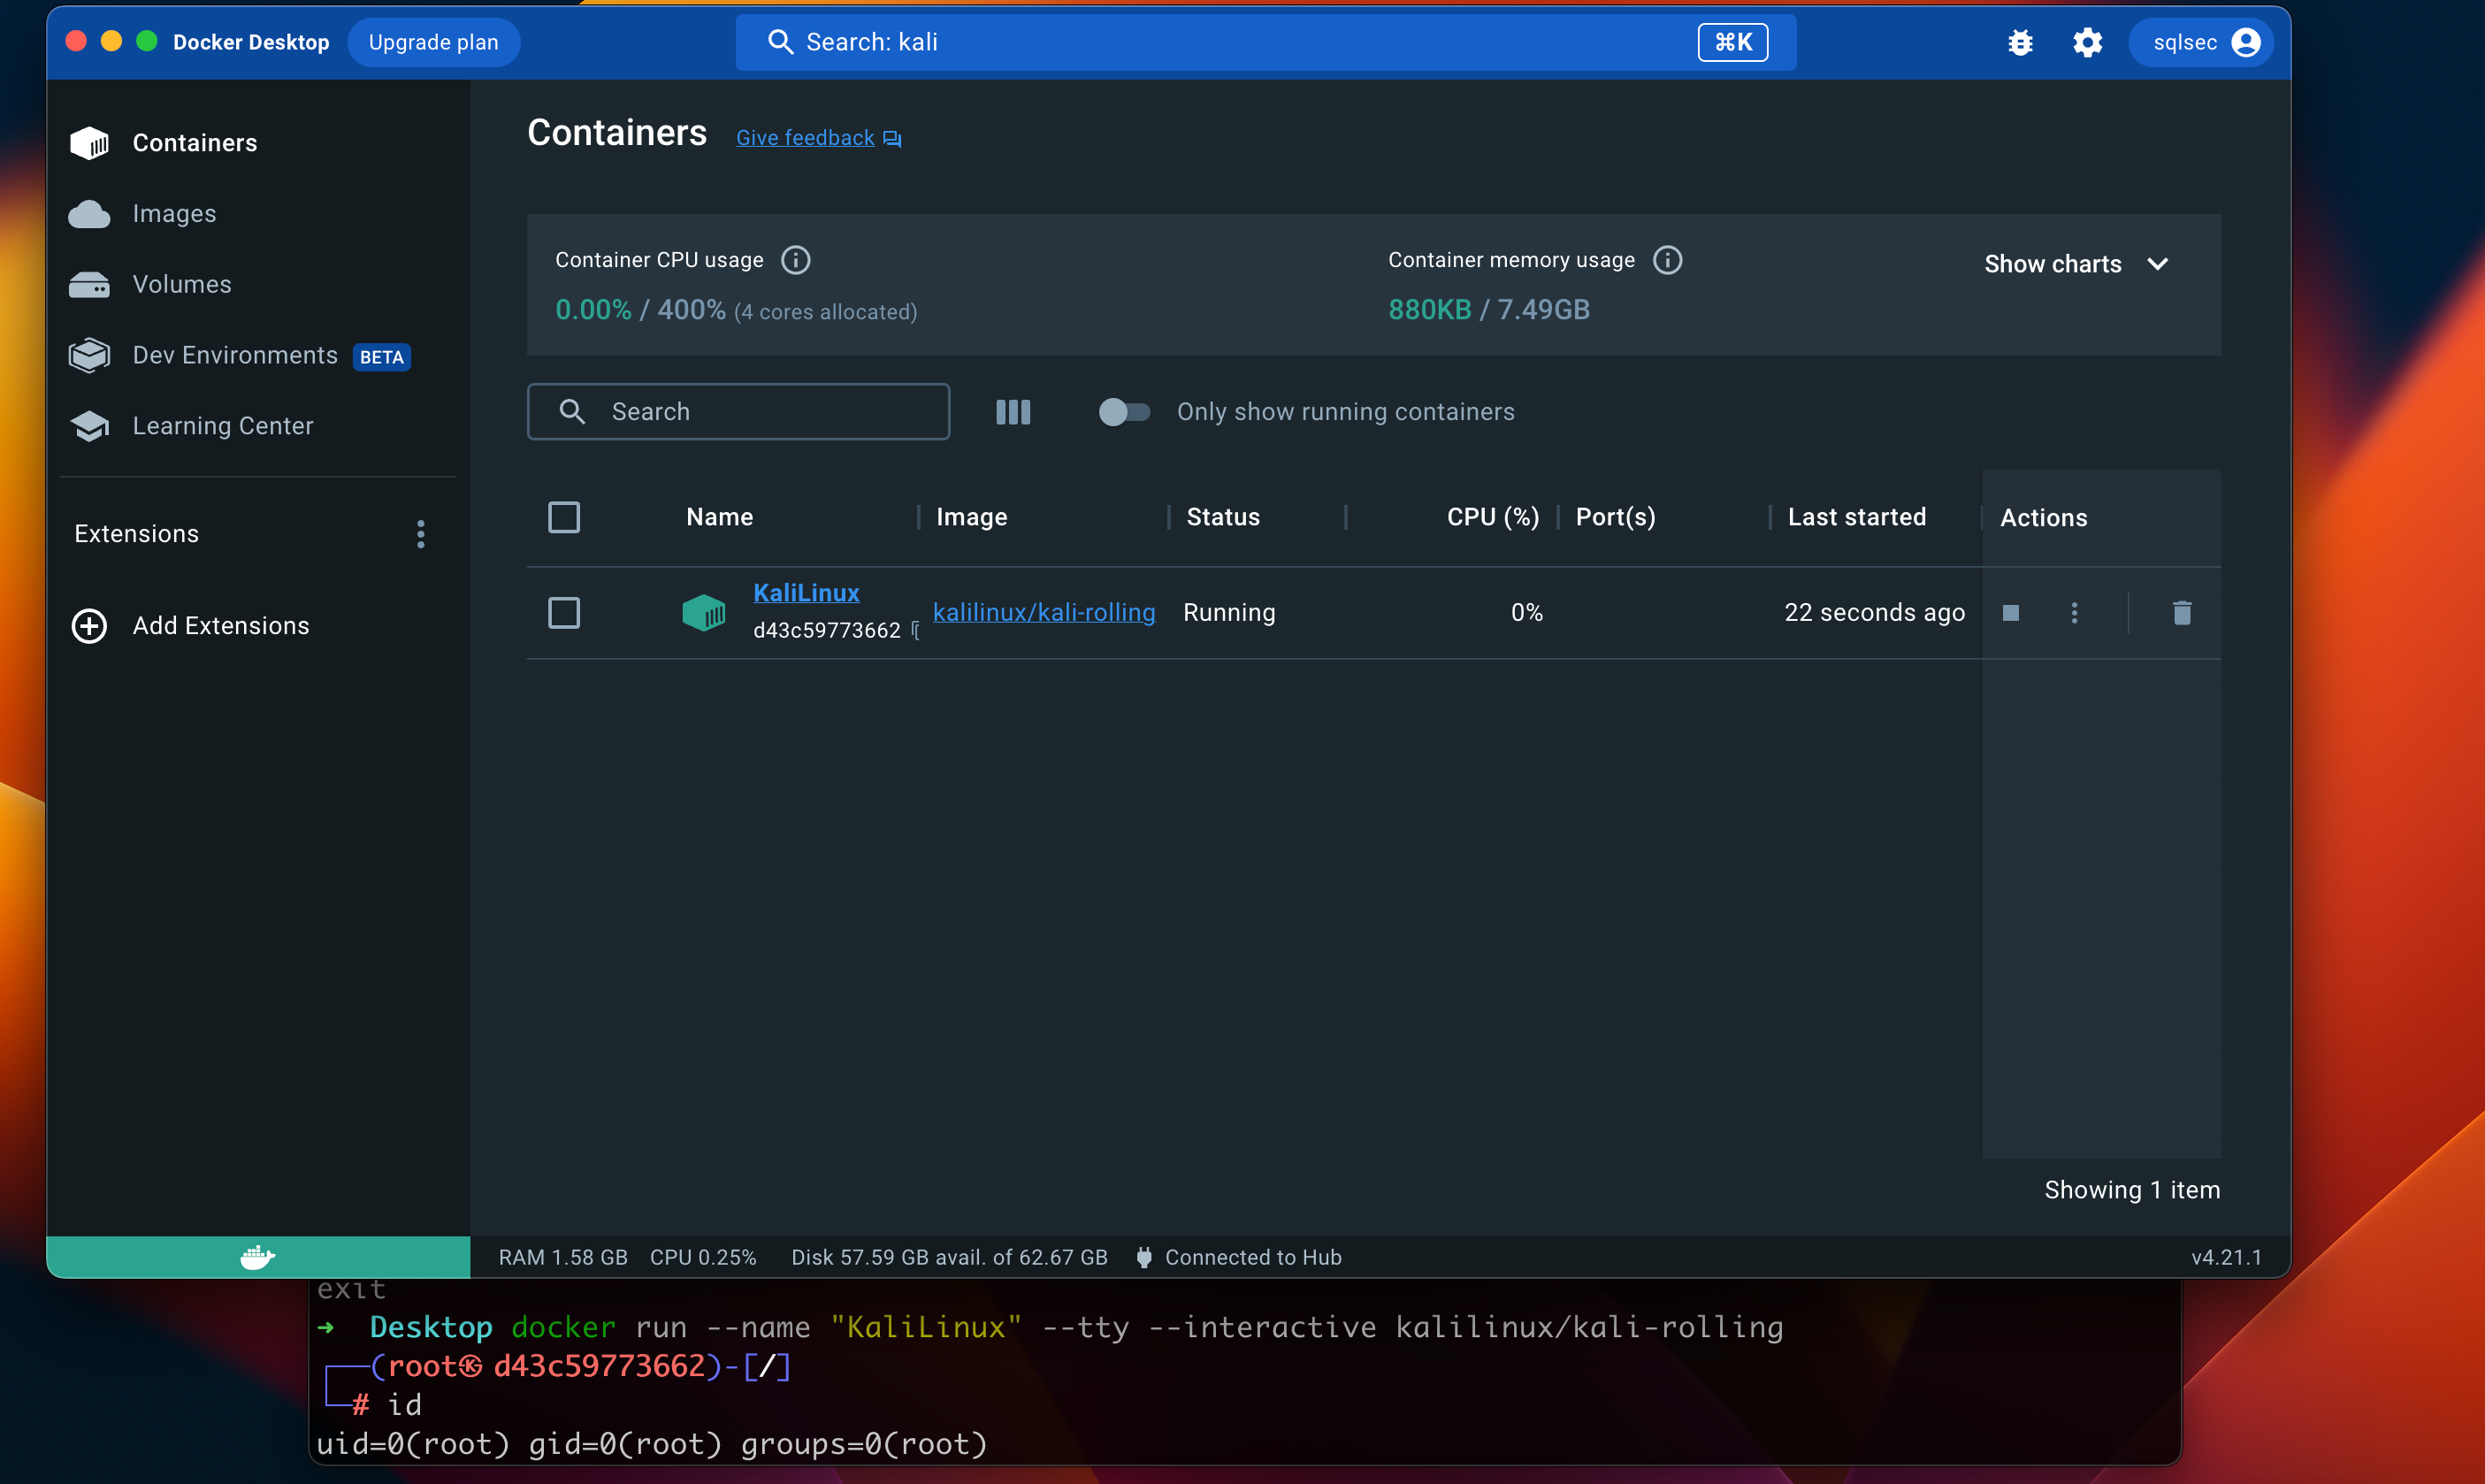Screen dimensions: 2485x1484
Task: Click Port(s) column header
Action: [x=1615, y=517]
